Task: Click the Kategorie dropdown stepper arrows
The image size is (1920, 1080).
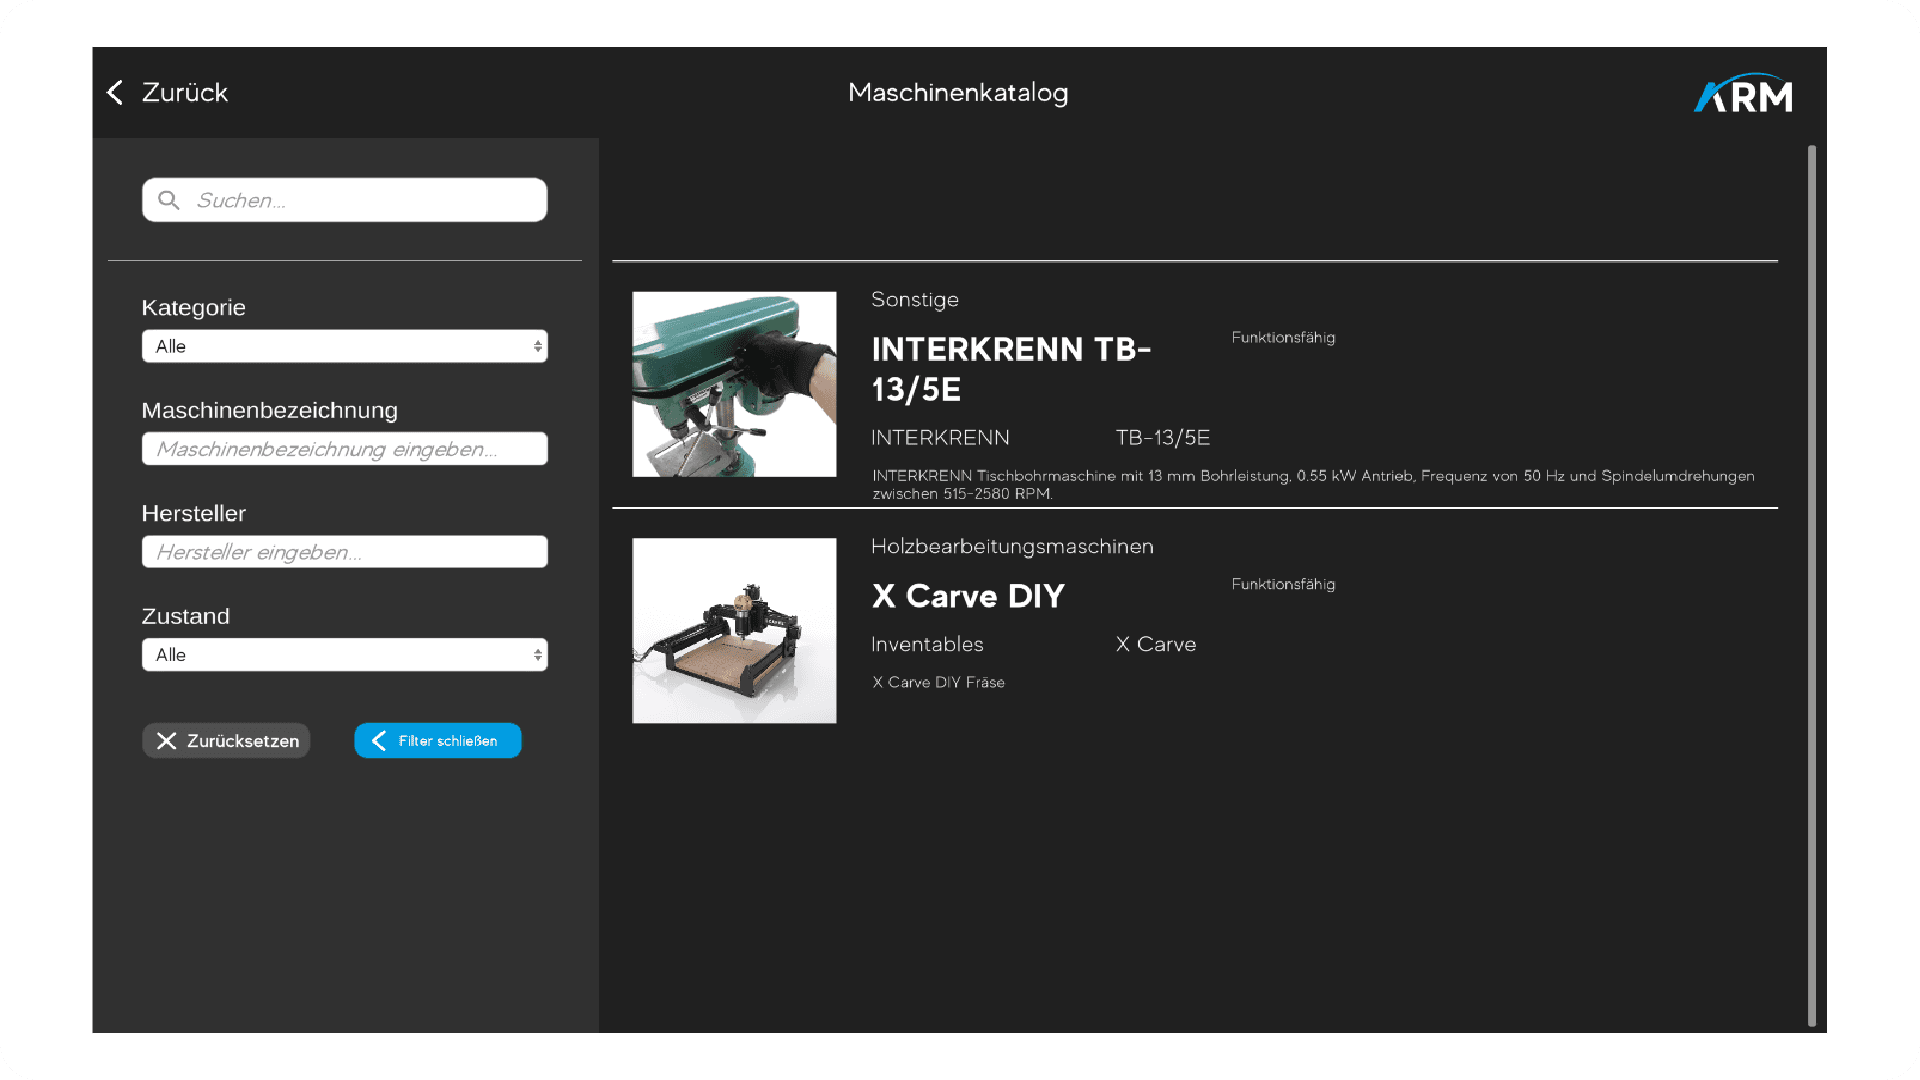Action: click(537, 346)
